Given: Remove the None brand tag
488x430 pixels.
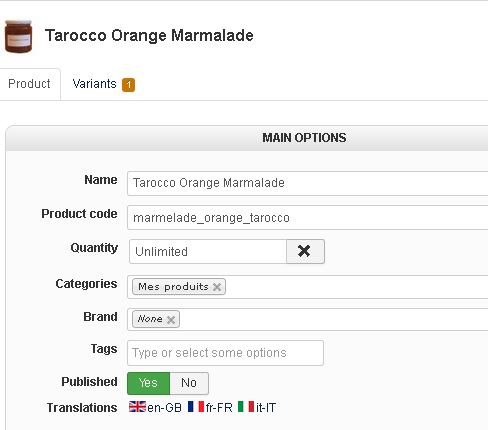Looking at the screenshot, I should (171, 320).
